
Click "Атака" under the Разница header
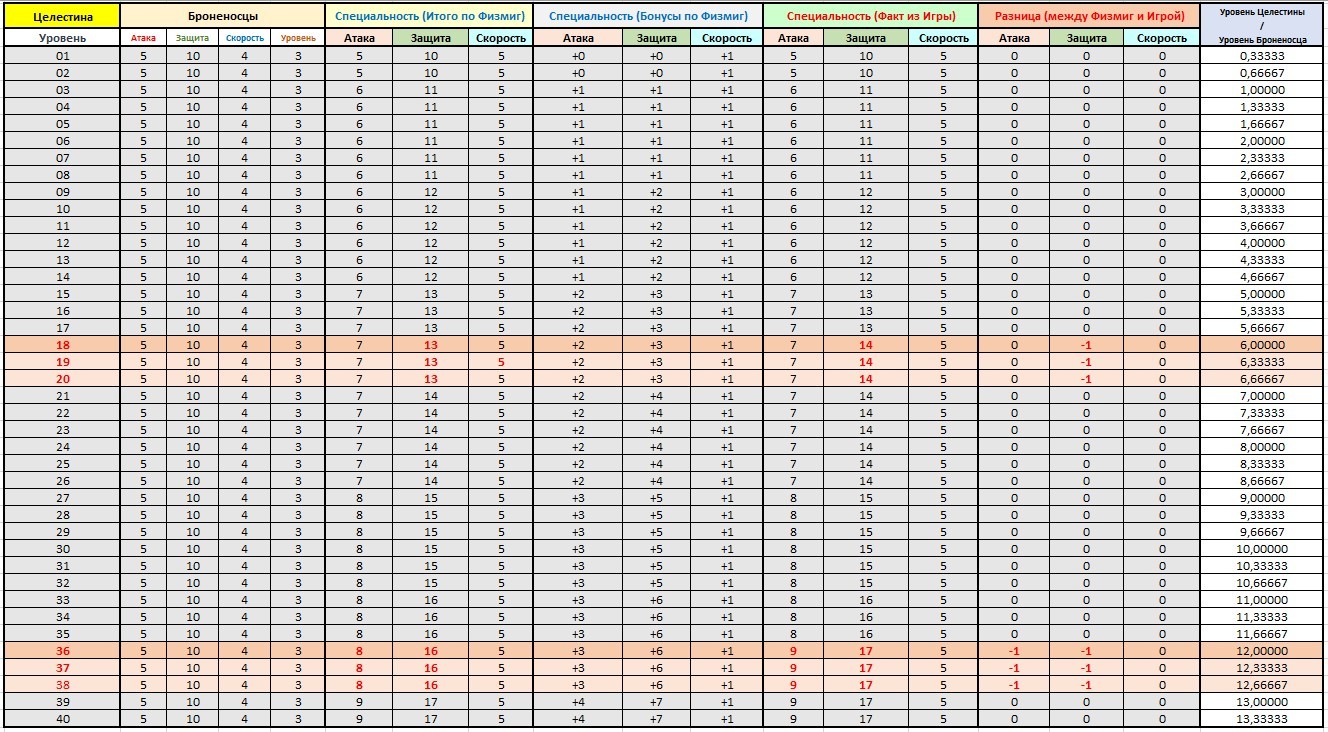(x=1014, y=38)
